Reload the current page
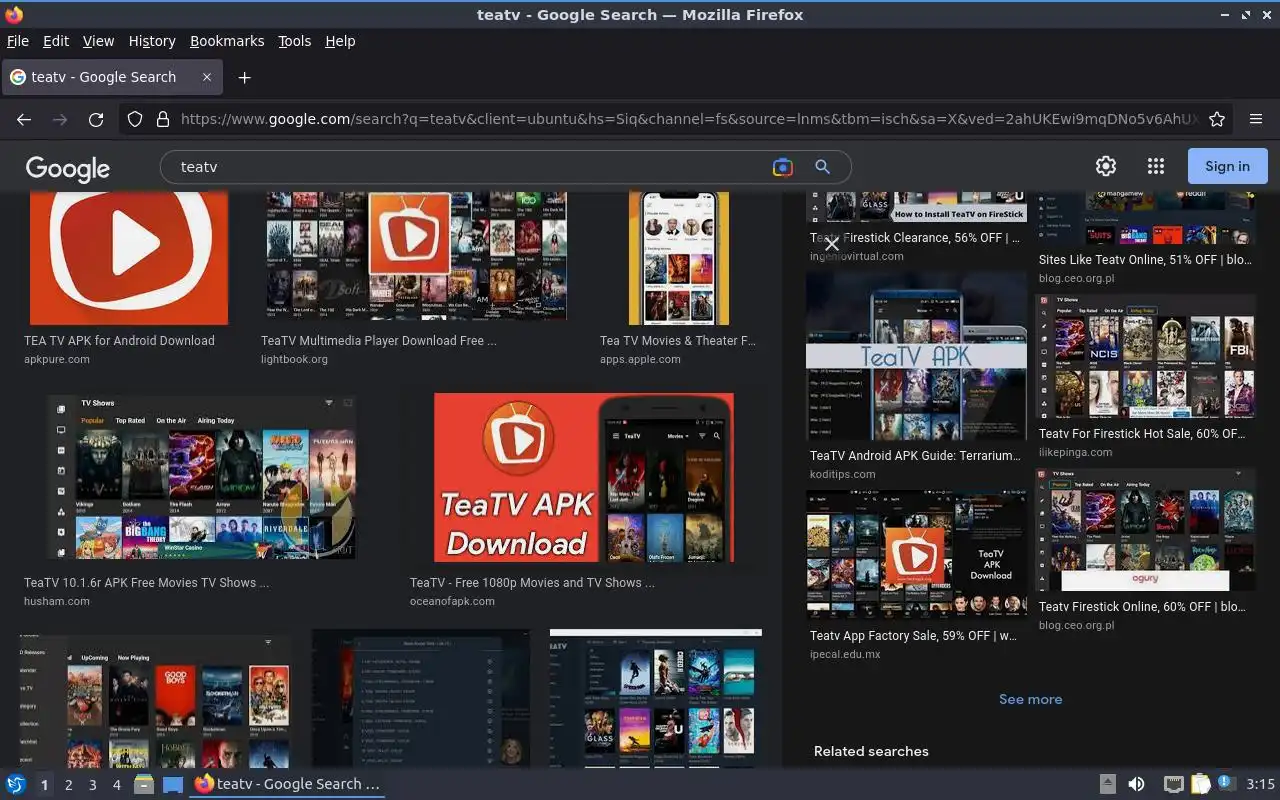 click(96, 119)
